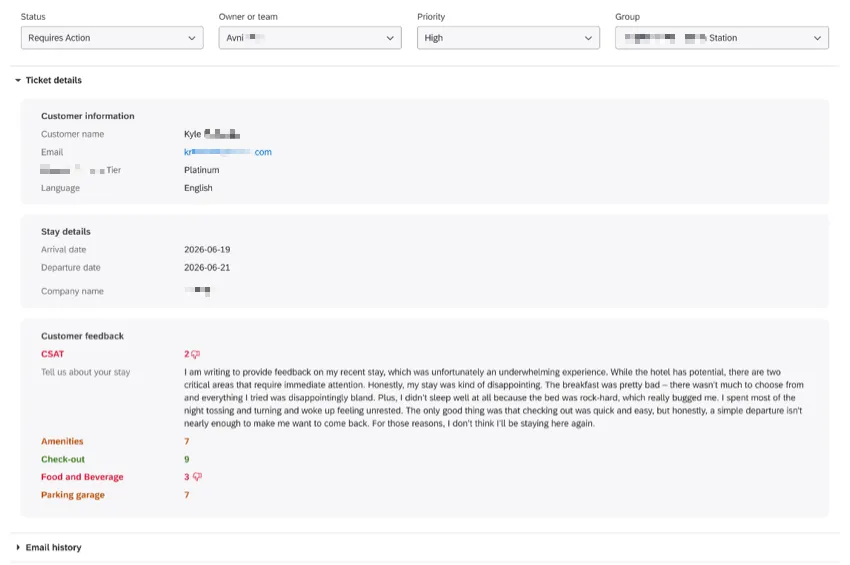Click the customer name Kyle
The height and width of the screenshot is (565, 850).
pyautogui.click(x=212, y=134)
